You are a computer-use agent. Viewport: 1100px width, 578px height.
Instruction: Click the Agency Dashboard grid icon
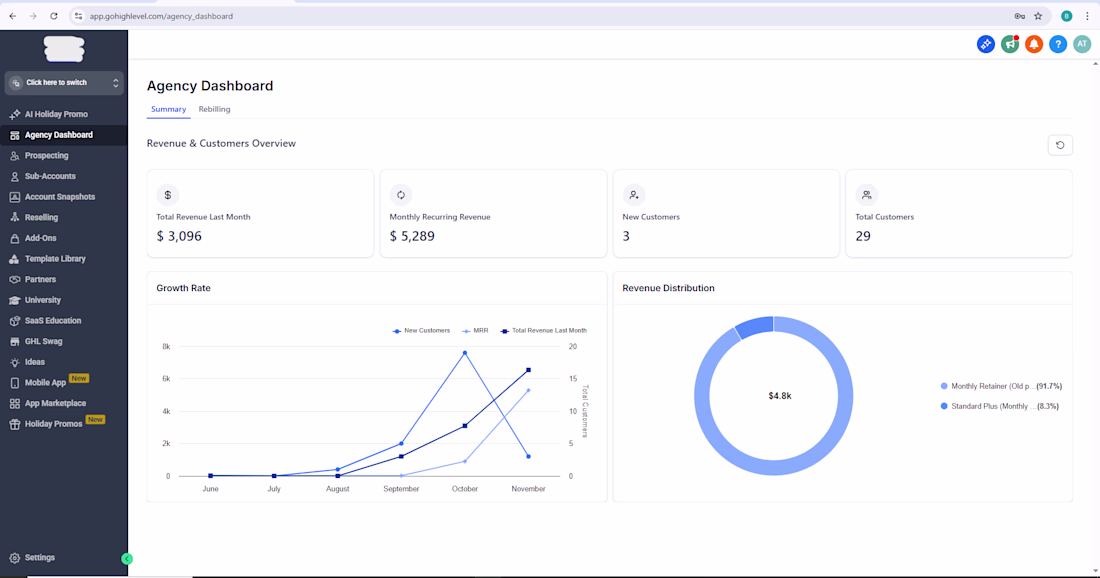[x=14, y=135]
